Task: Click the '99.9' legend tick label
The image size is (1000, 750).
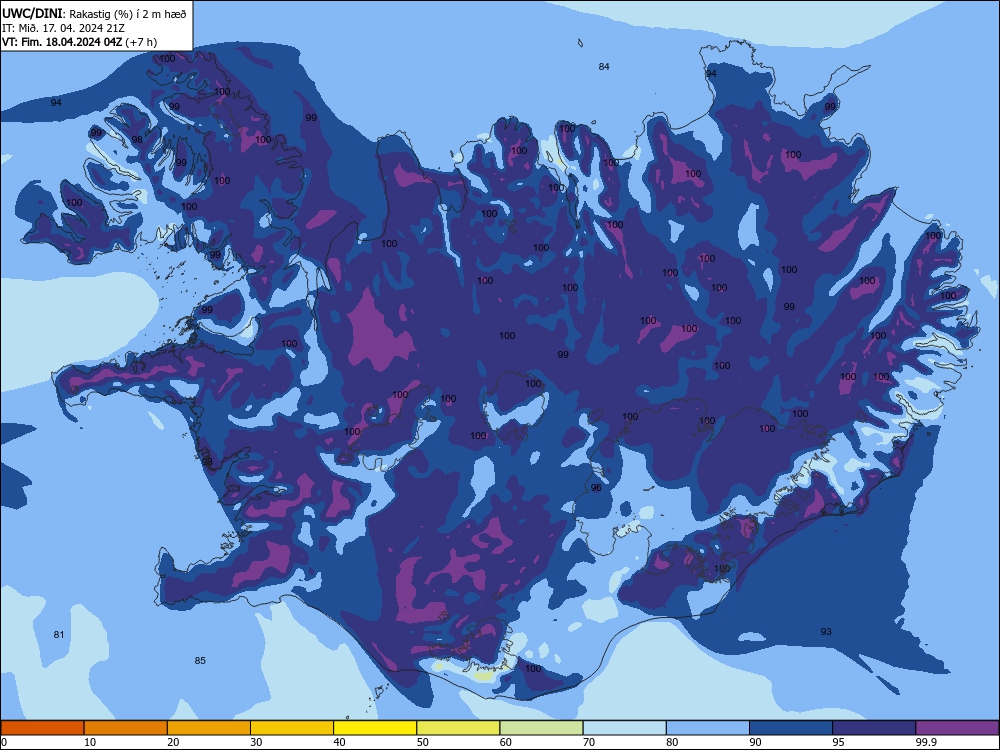Action: pos(926,742)
